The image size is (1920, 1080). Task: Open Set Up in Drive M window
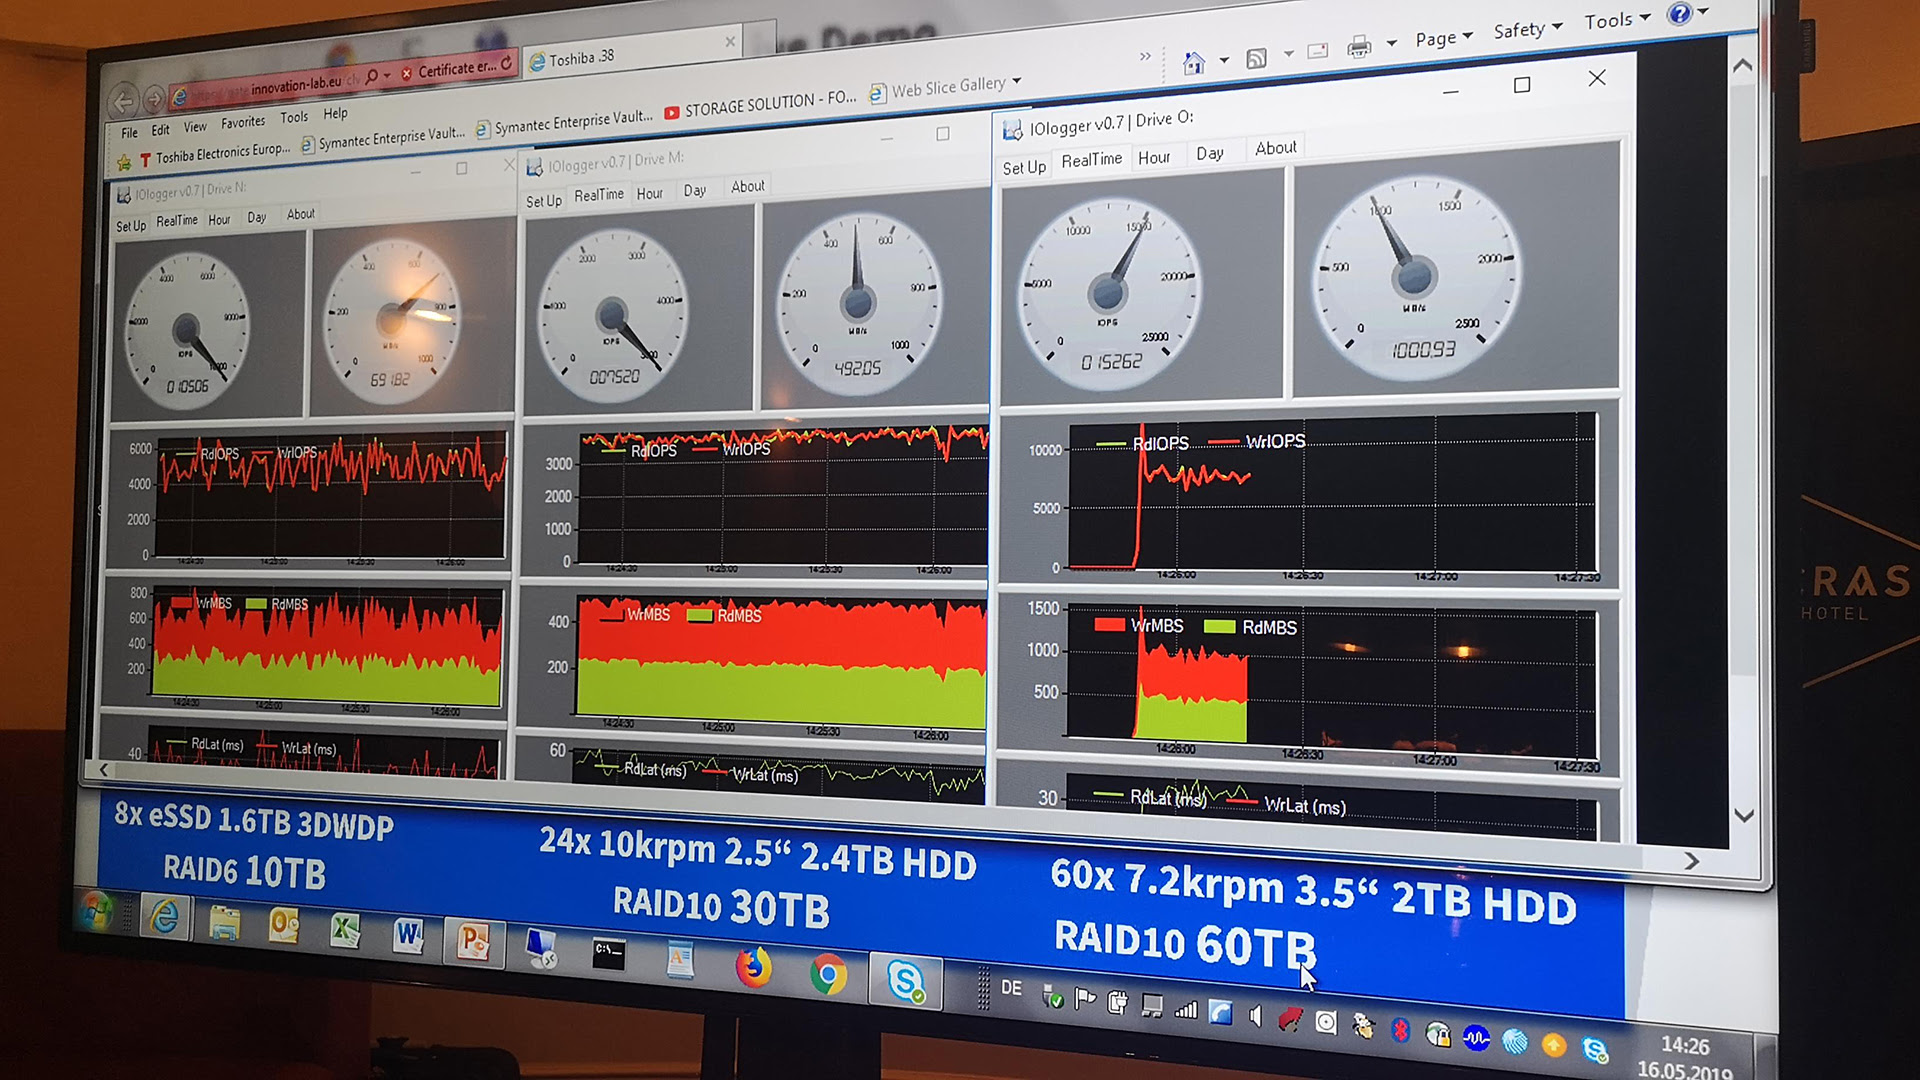(x=543, y=201)
